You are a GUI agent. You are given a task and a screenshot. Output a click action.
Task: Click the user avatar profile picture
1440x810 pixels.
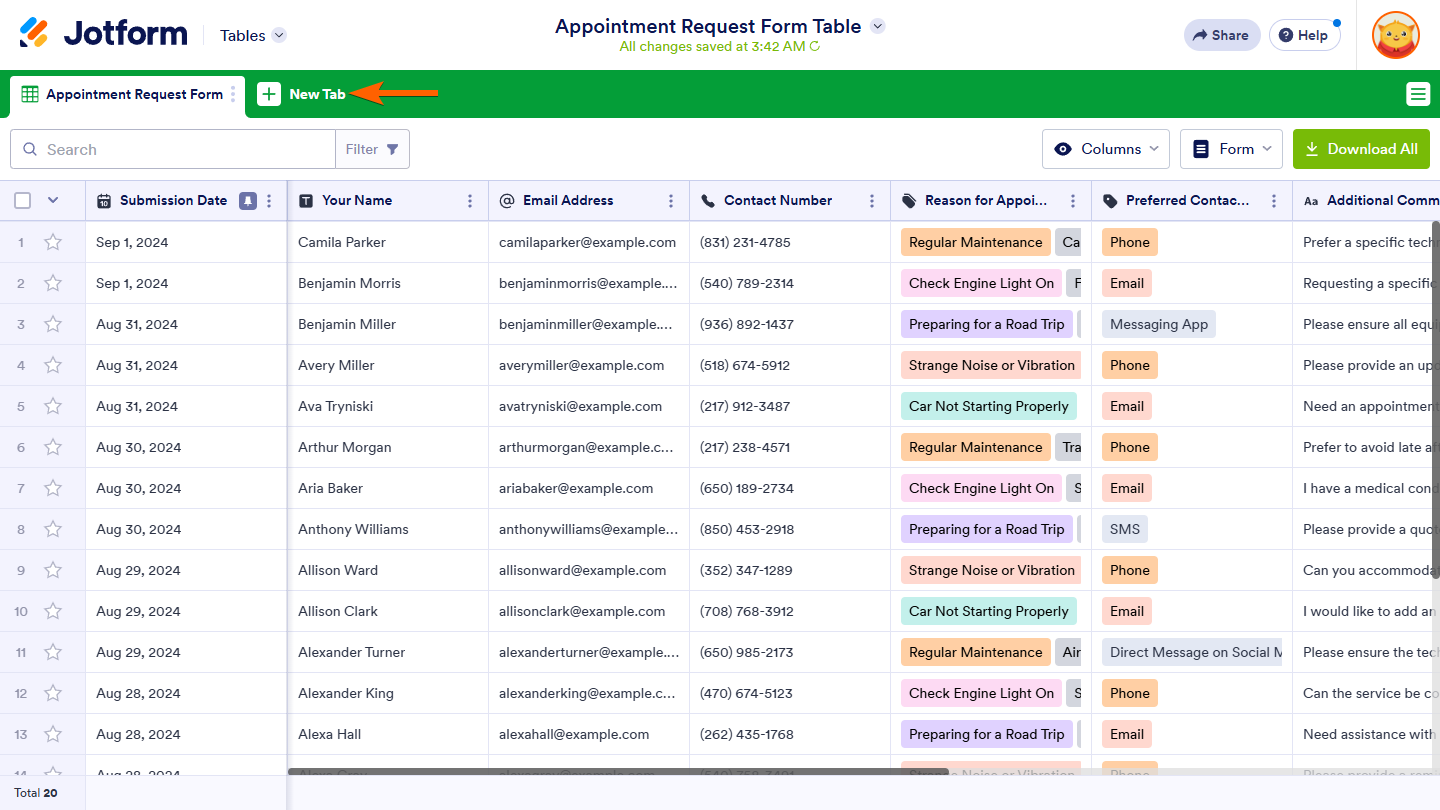pos(1395,35)
